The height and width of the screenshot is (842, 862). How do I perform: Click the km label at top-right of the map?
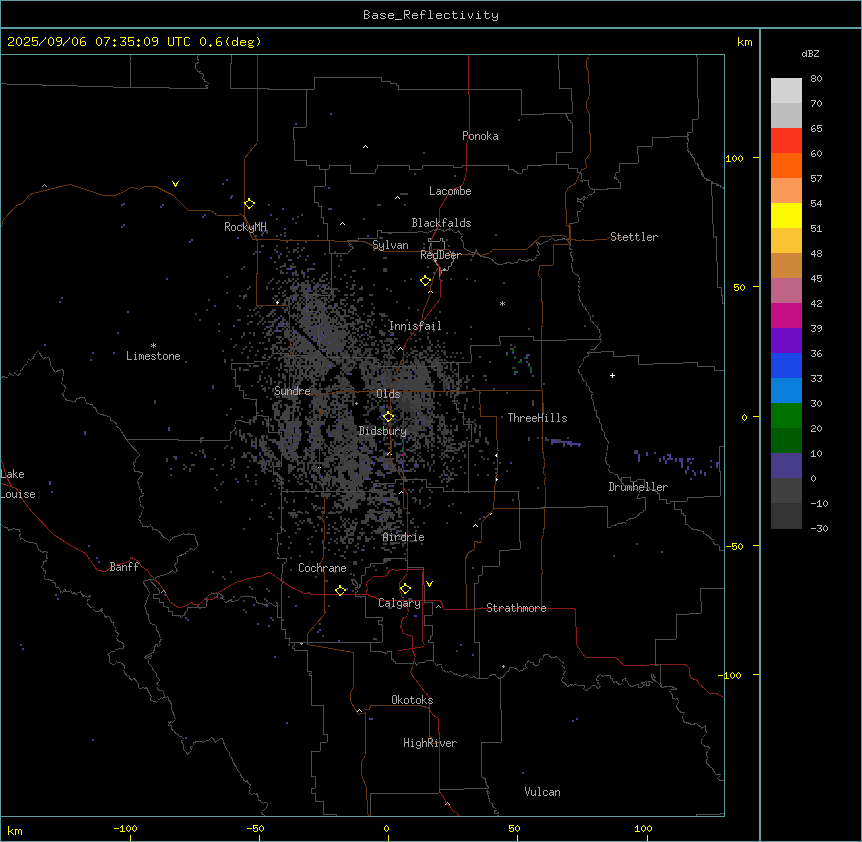click(745, 42)
